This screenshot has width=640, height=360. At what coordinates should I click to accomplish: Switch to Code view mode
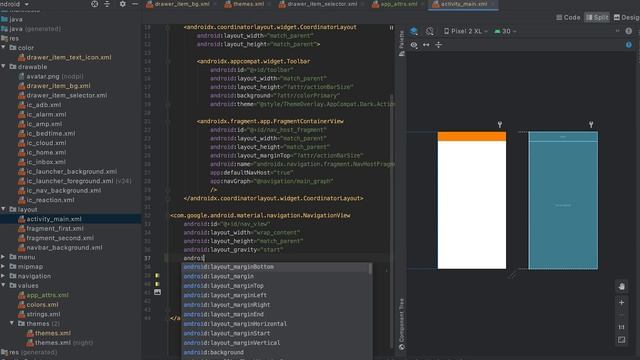click(568, 17)
